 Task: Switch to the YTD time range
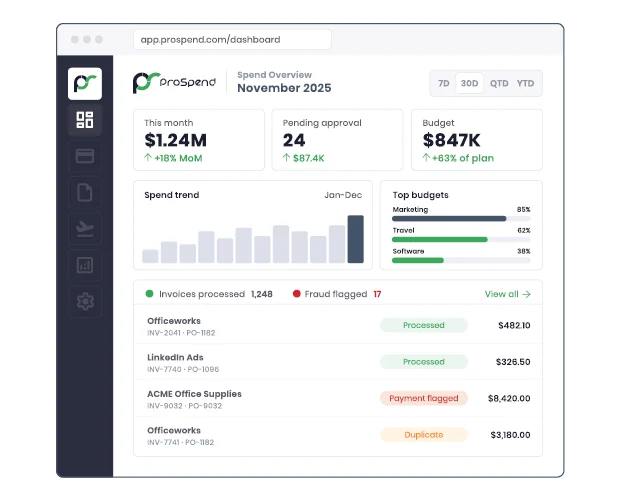point(525,83)
